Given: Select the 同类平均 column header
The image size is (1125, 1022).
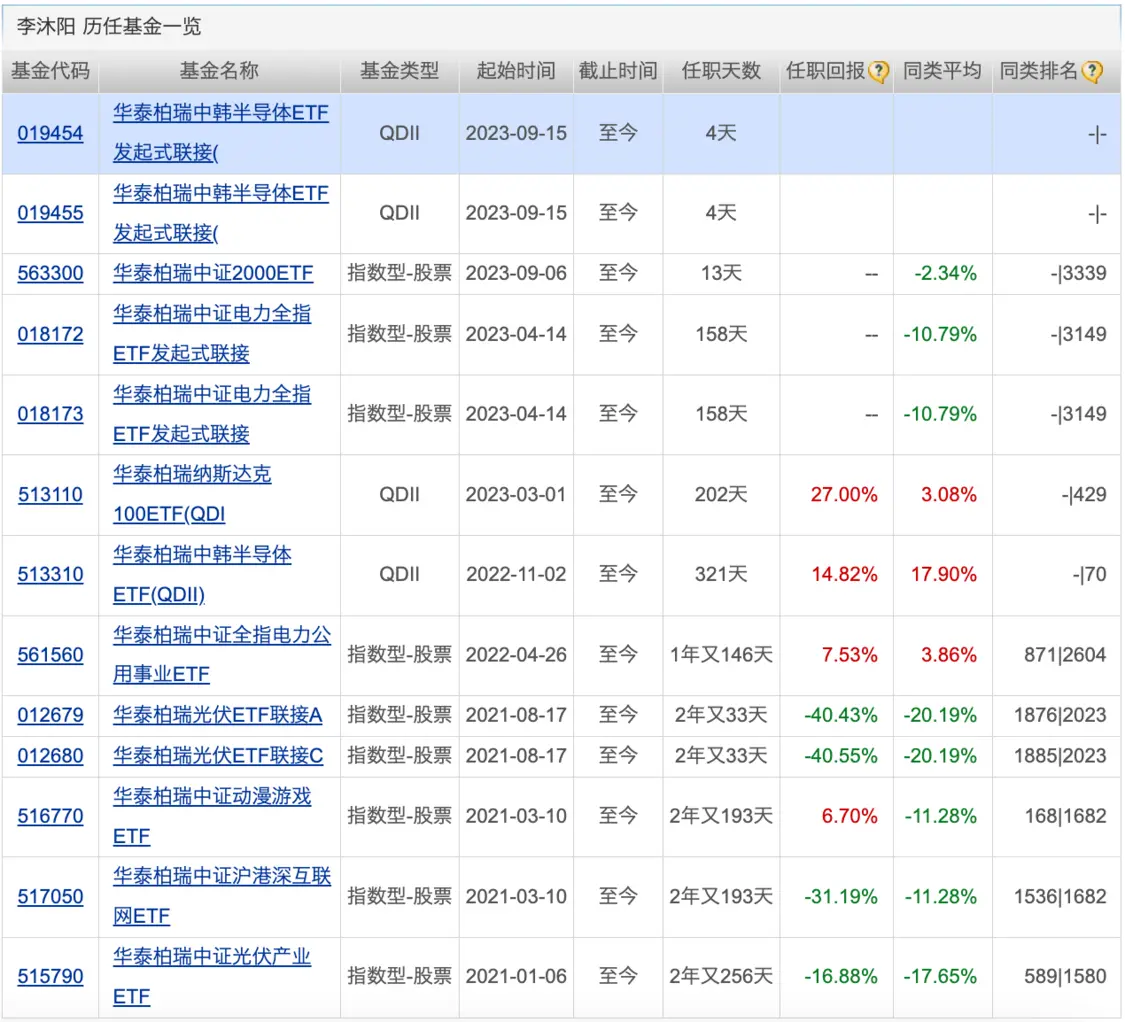Looking at the screenshot, I should (x=942, y=71).
